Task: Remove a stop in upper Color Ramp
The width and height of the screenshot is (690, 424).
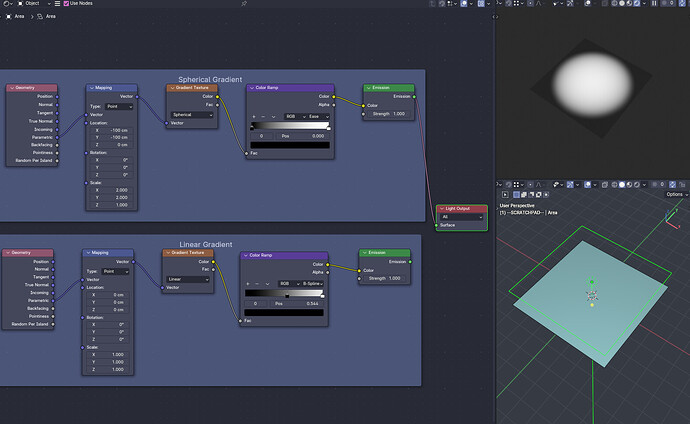Action: click(x=263, y=117)
